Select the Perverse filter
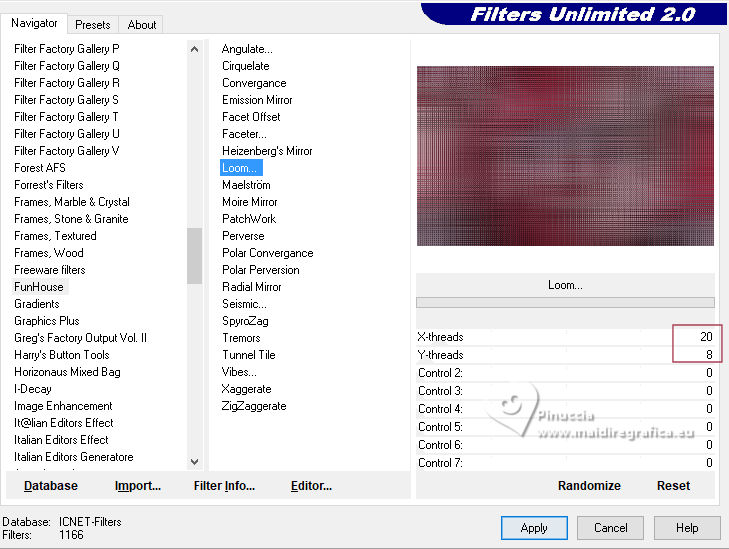Screen dimensions: 729x549 click(x=243, y=236)
